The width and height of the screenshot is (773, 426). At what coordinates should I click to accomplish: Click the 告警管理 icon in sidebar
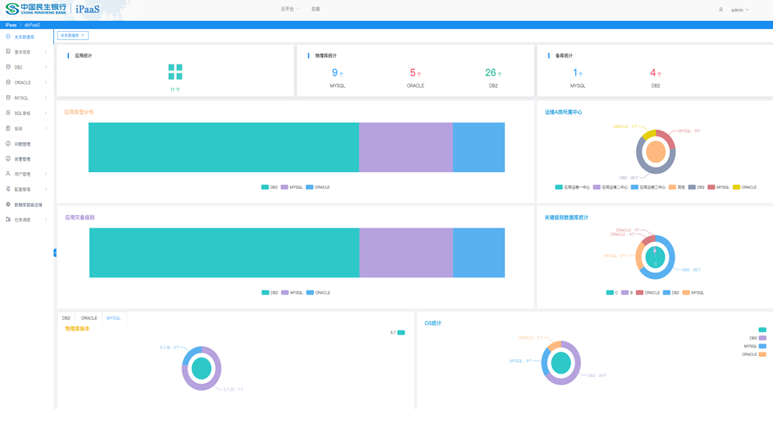pyautogui.click(x=8, y=158)
